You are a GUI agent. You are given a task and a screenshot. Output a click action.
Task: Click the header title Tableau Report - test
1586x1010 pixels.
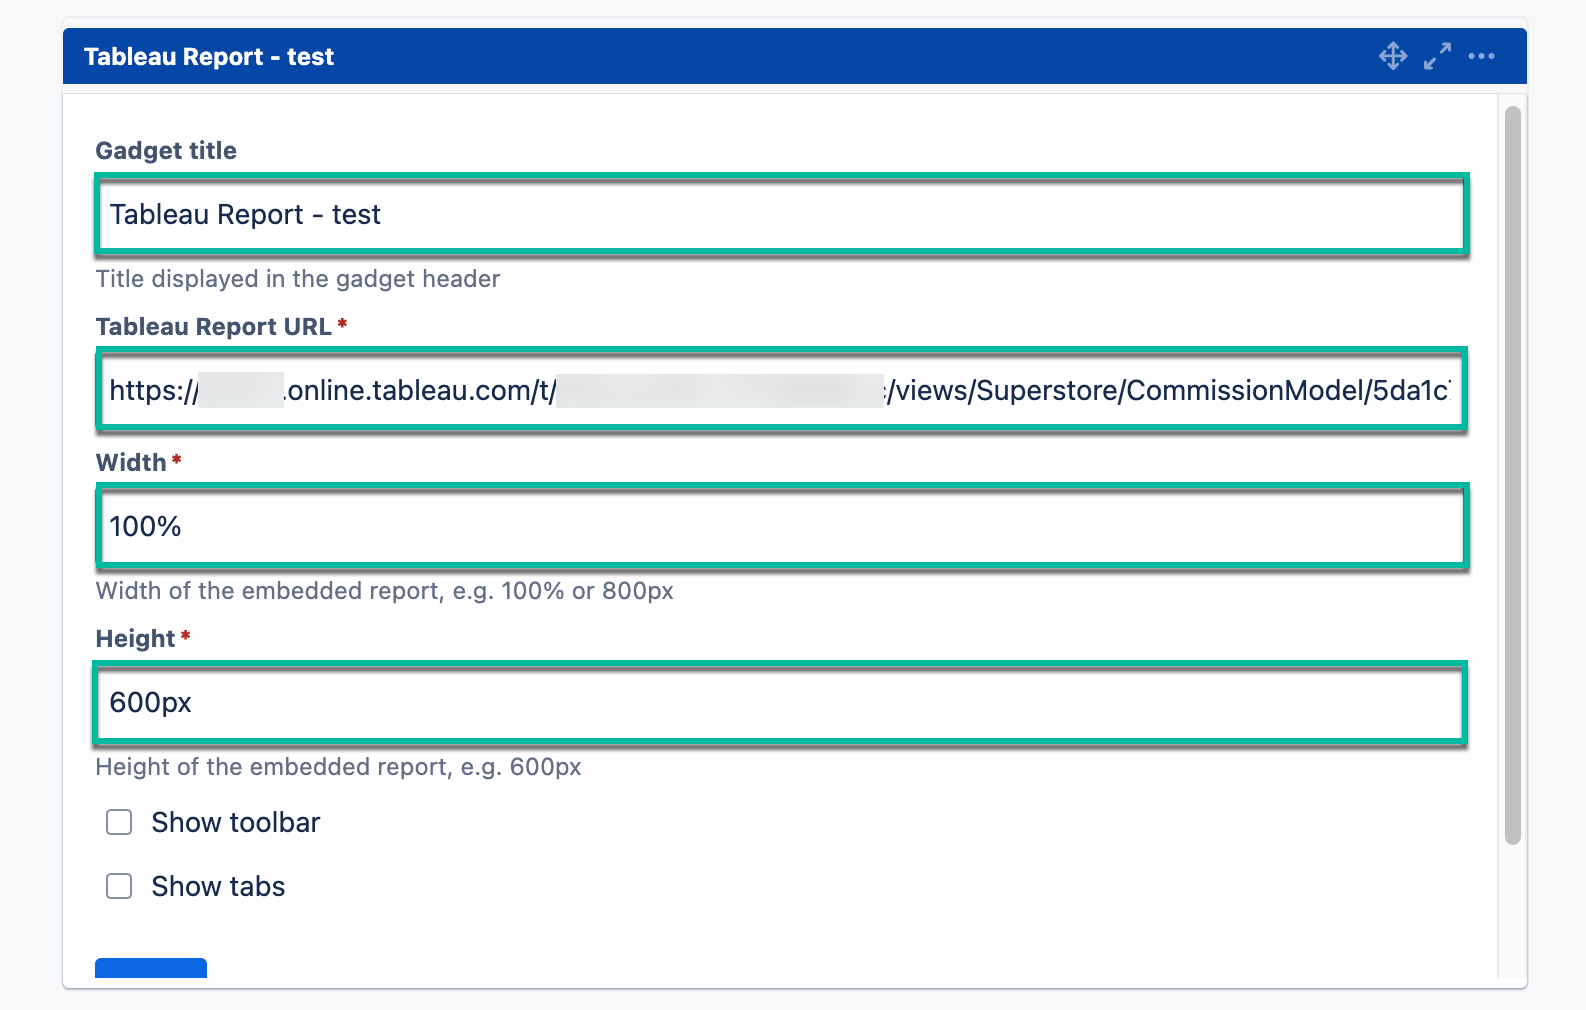(209, 57)
